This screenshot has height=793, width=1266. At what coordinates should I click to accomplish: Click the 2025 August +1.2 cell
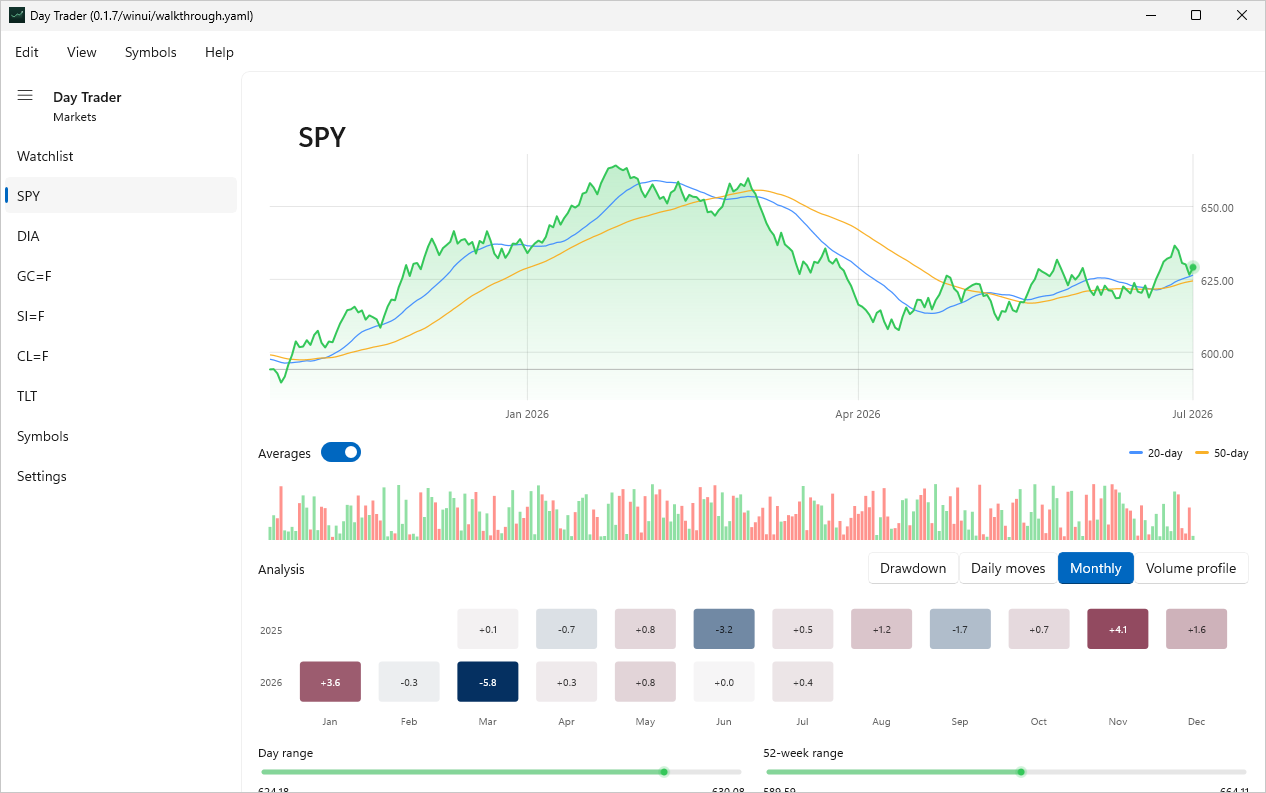(x=882, y=629)
